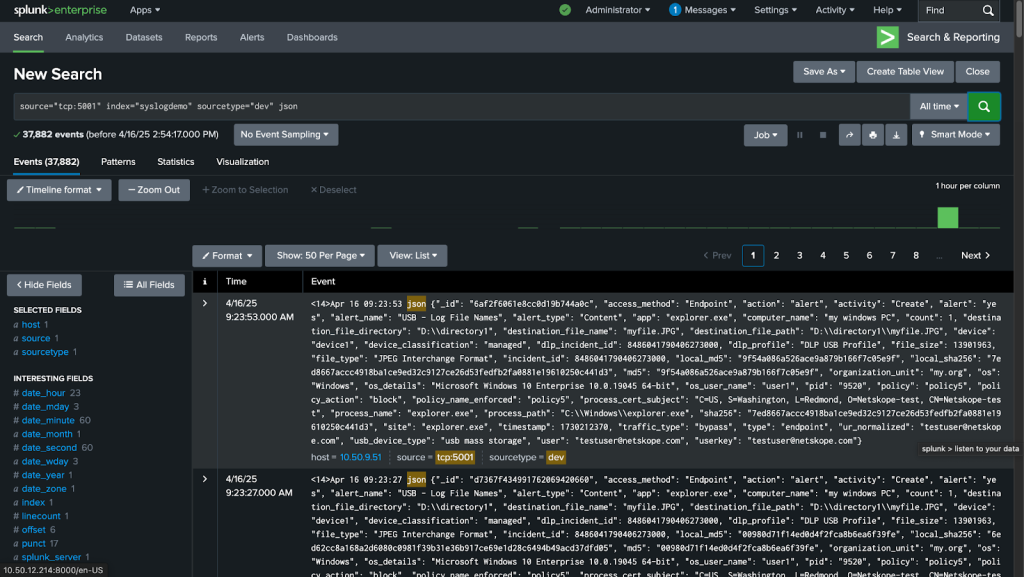1024x577 pixels.
Task: Click in the search query input
Action: 461,106
